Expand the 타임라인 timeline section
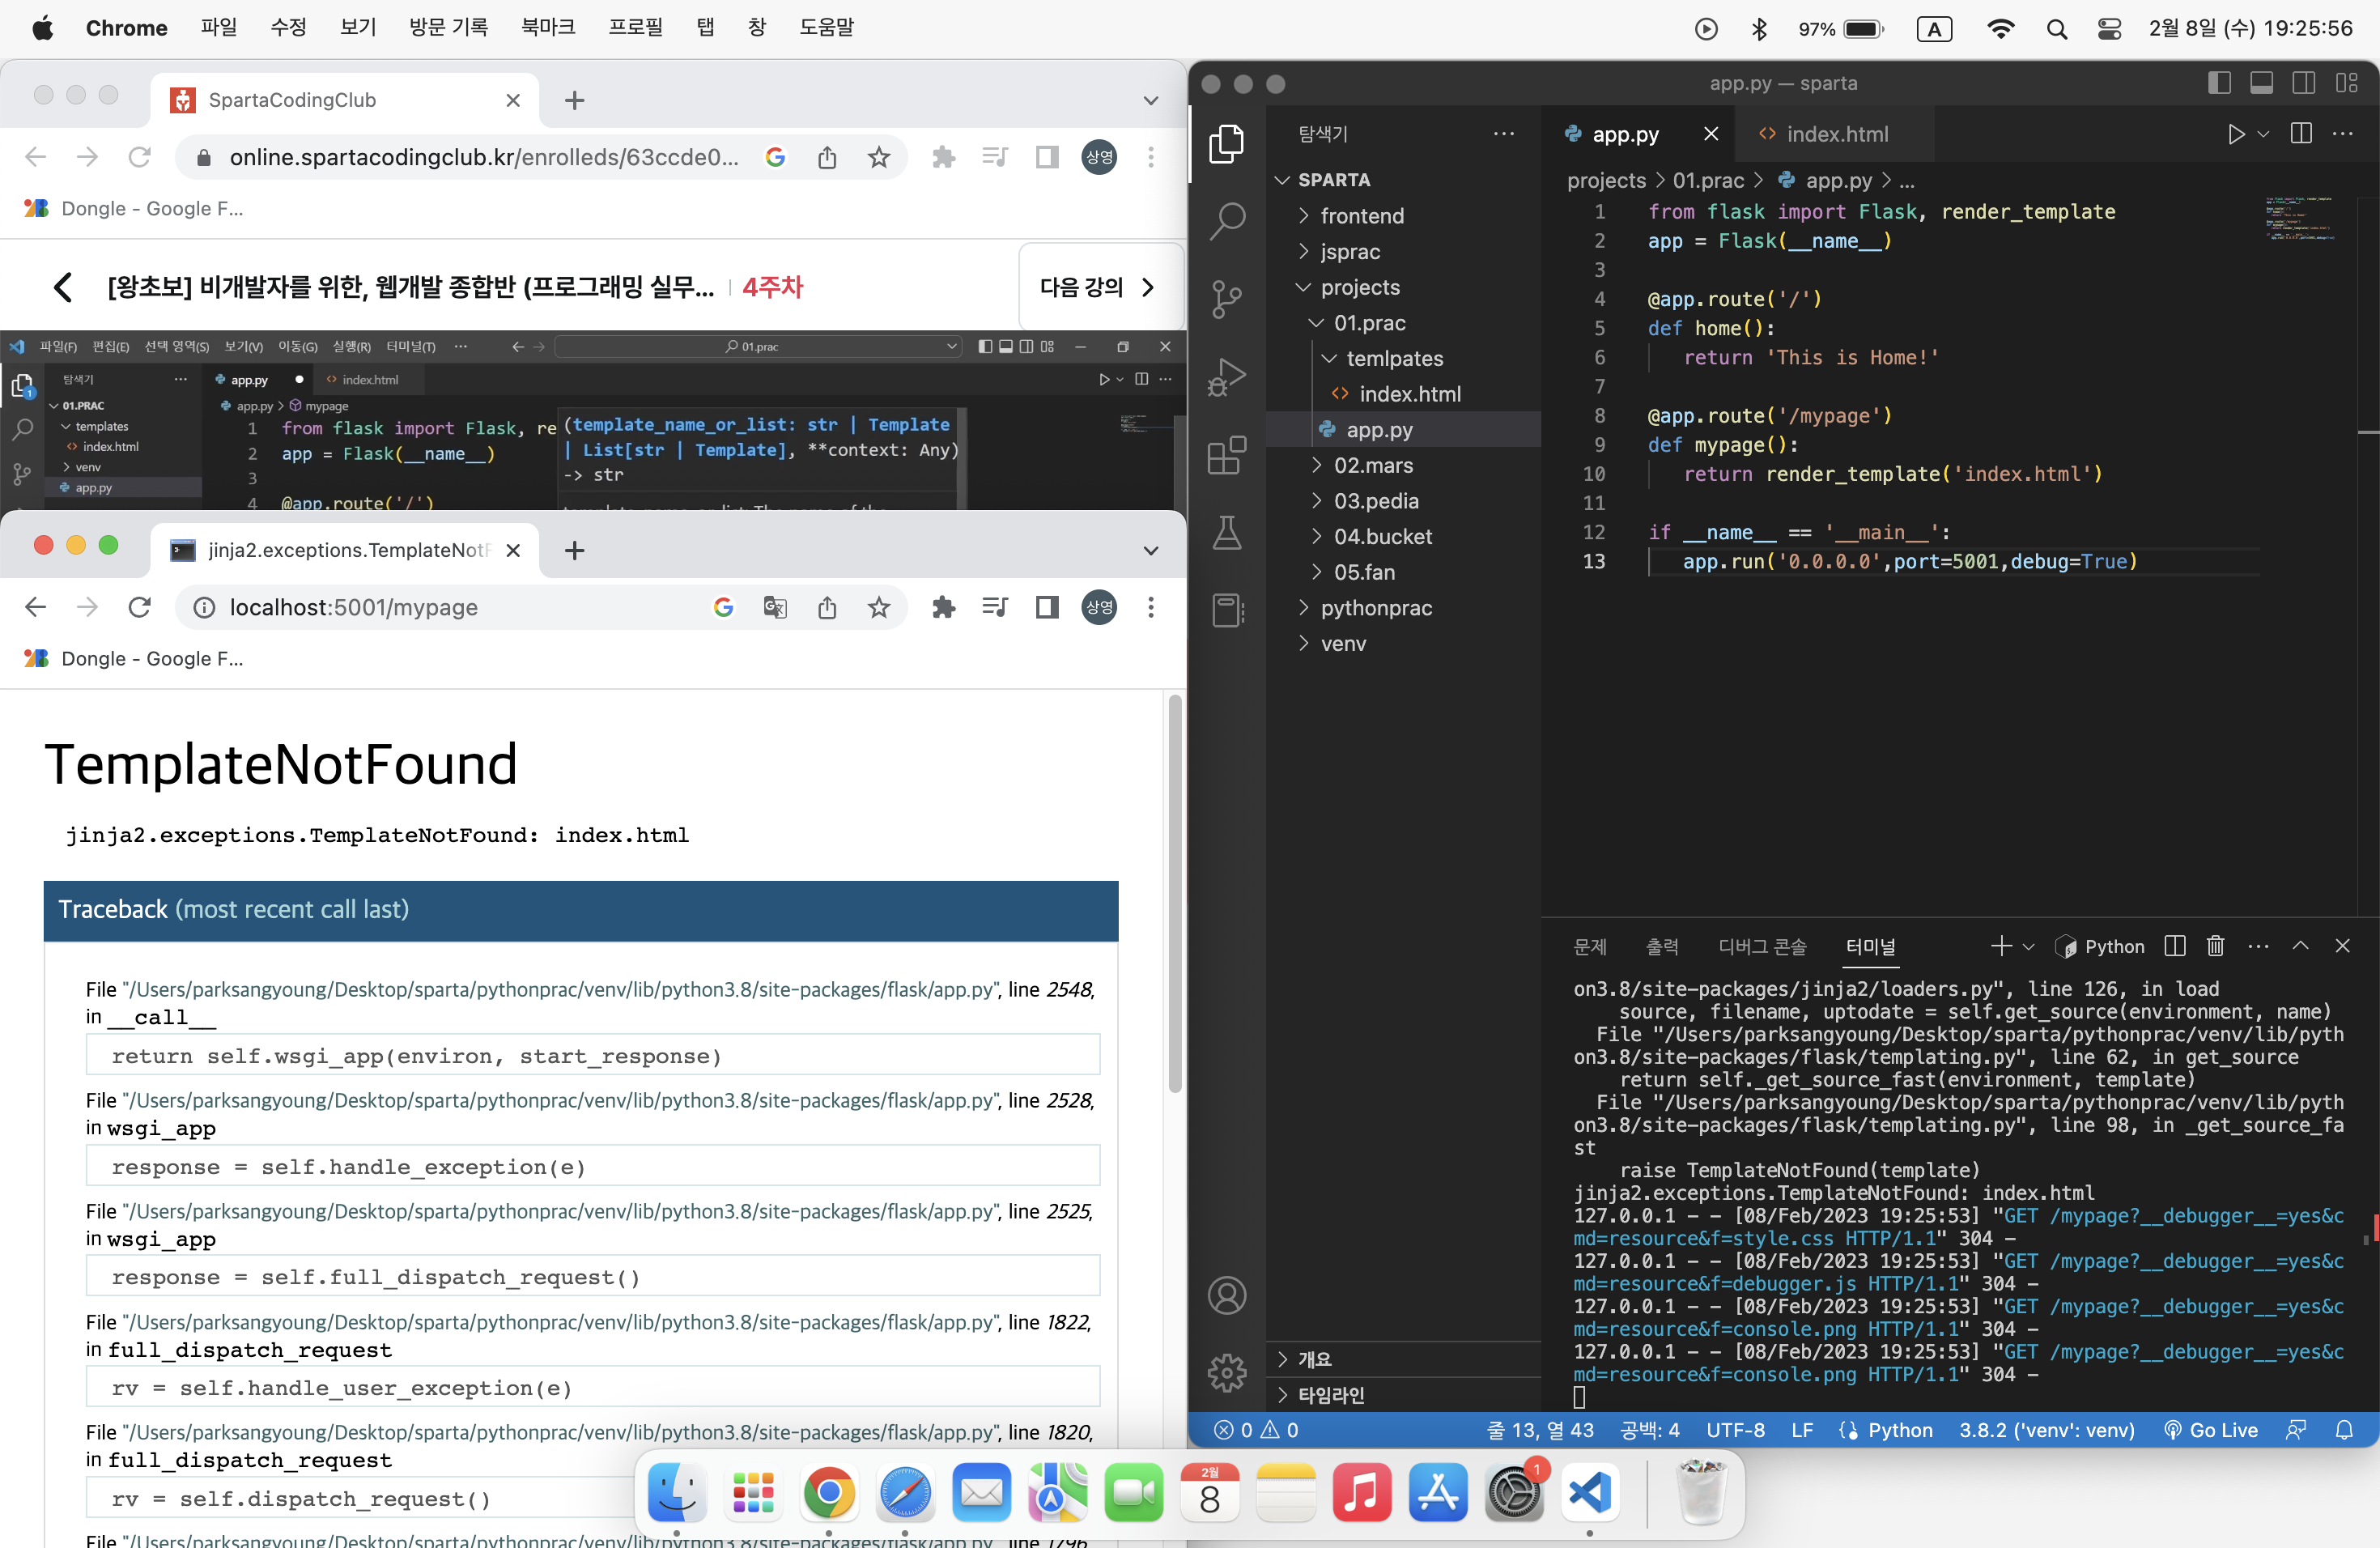 [x=1403, y=1394]
